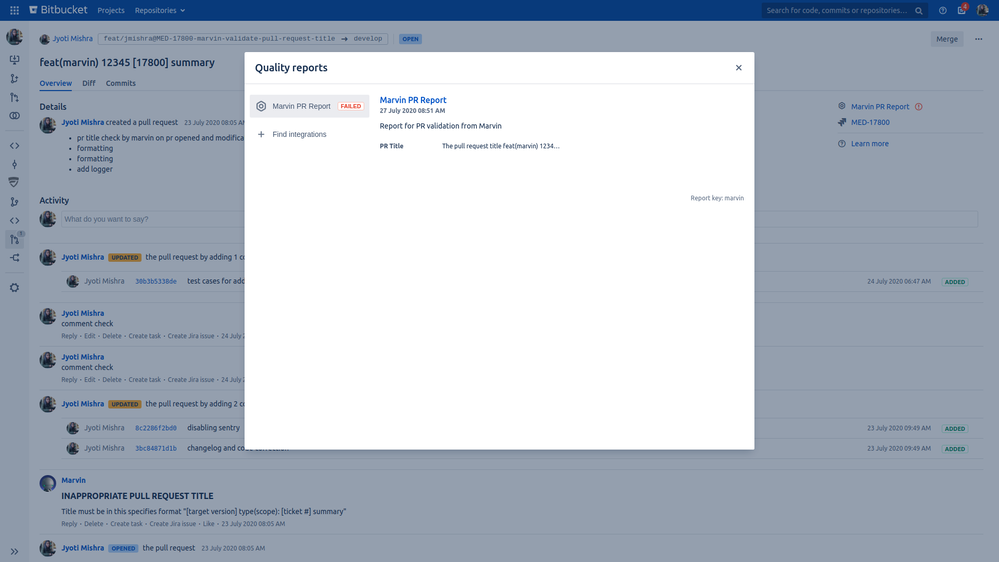The image size is (999, 562).
Task: Click the Marvin commenter name link
Action: [x=73, y=480]
